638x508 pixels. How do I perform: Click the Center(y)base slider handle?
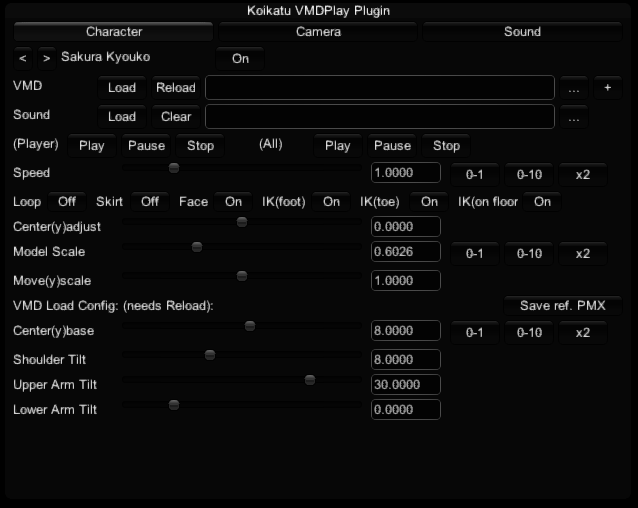coord(250,326)
